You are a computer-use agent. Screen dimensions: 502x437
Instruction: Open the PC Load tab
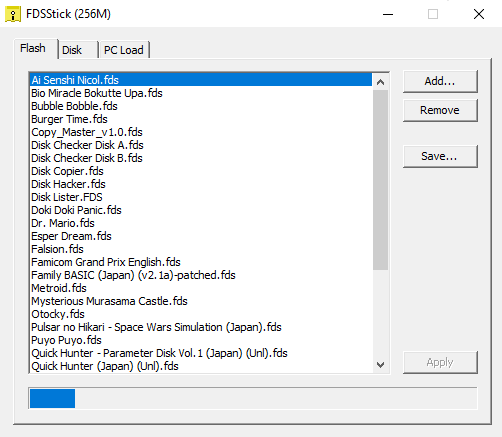click(124, 50)
